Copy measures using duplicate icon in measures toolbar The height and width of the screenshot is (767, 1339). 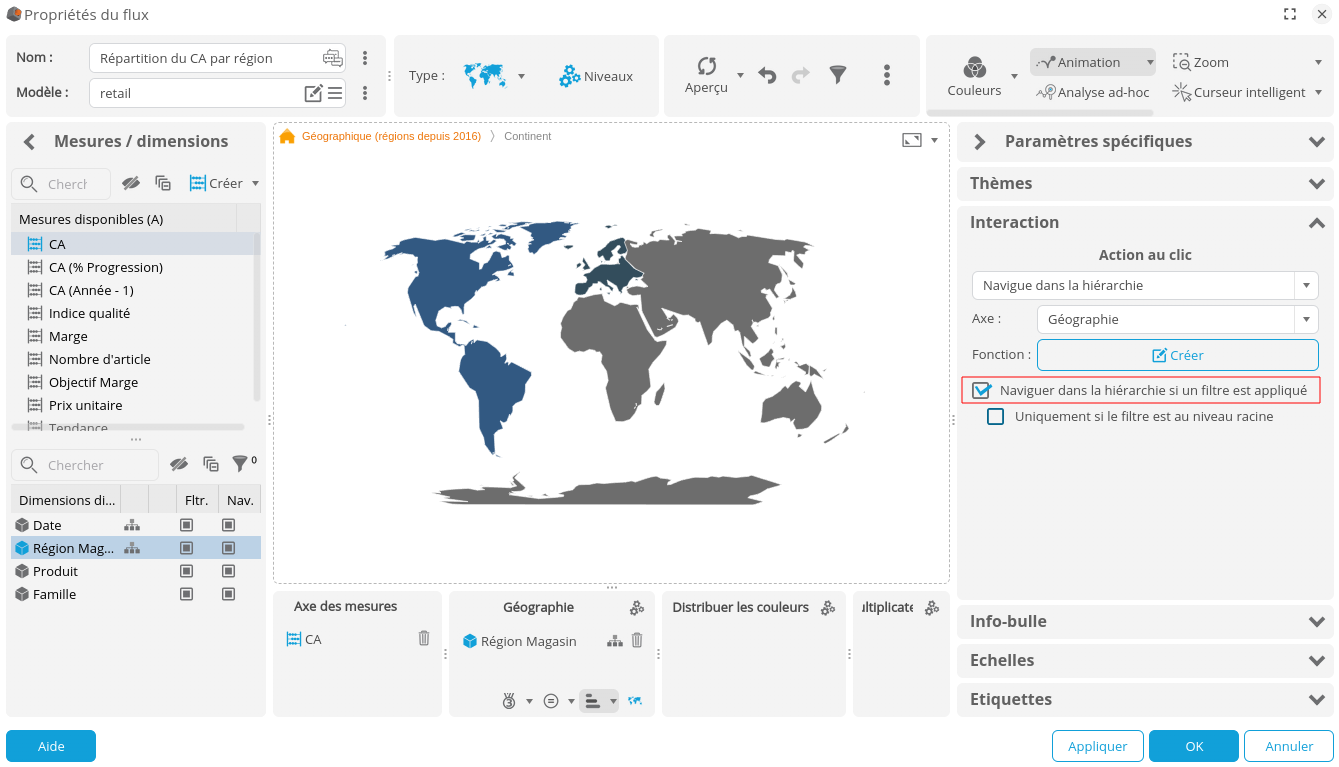(163, 183)
